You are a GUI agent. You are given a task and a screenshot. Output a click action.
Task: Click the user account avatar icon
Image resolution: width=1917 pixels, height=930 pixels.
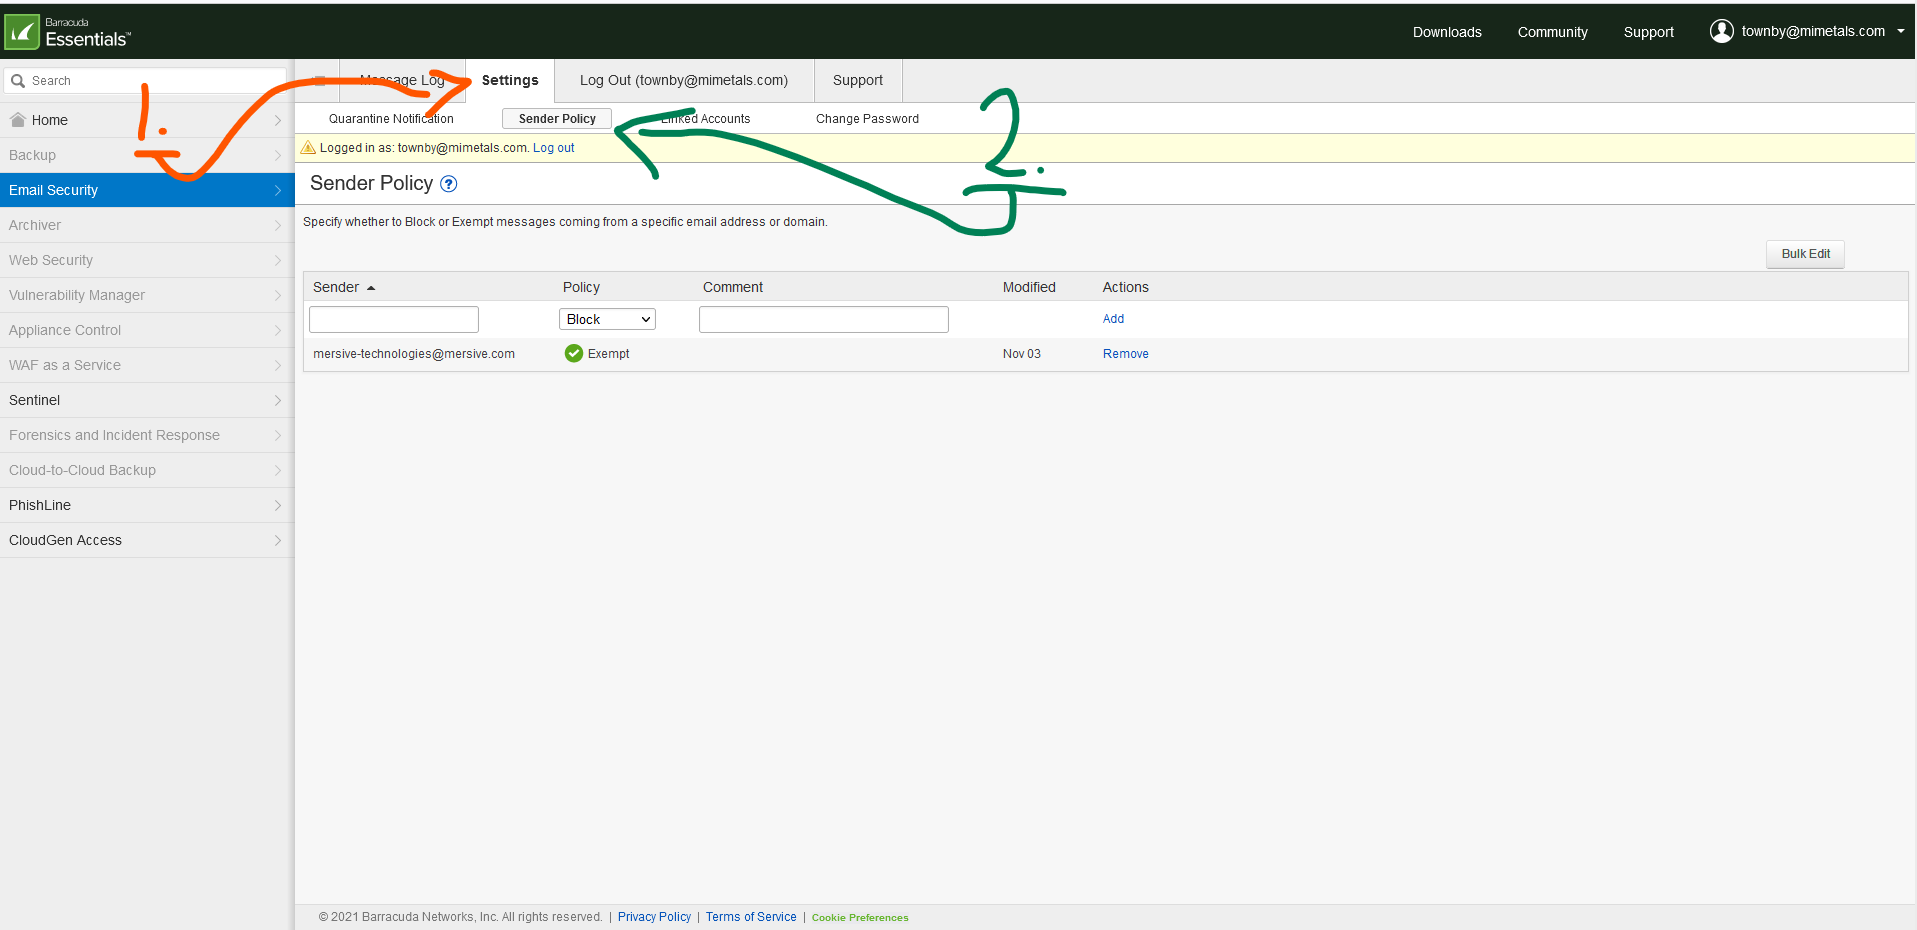pyautogui.click(x=1721, y=31)
